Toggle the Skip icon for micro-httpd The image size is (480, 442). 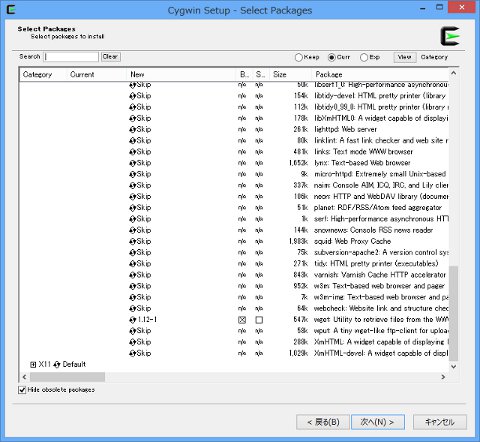click(133, 174)
